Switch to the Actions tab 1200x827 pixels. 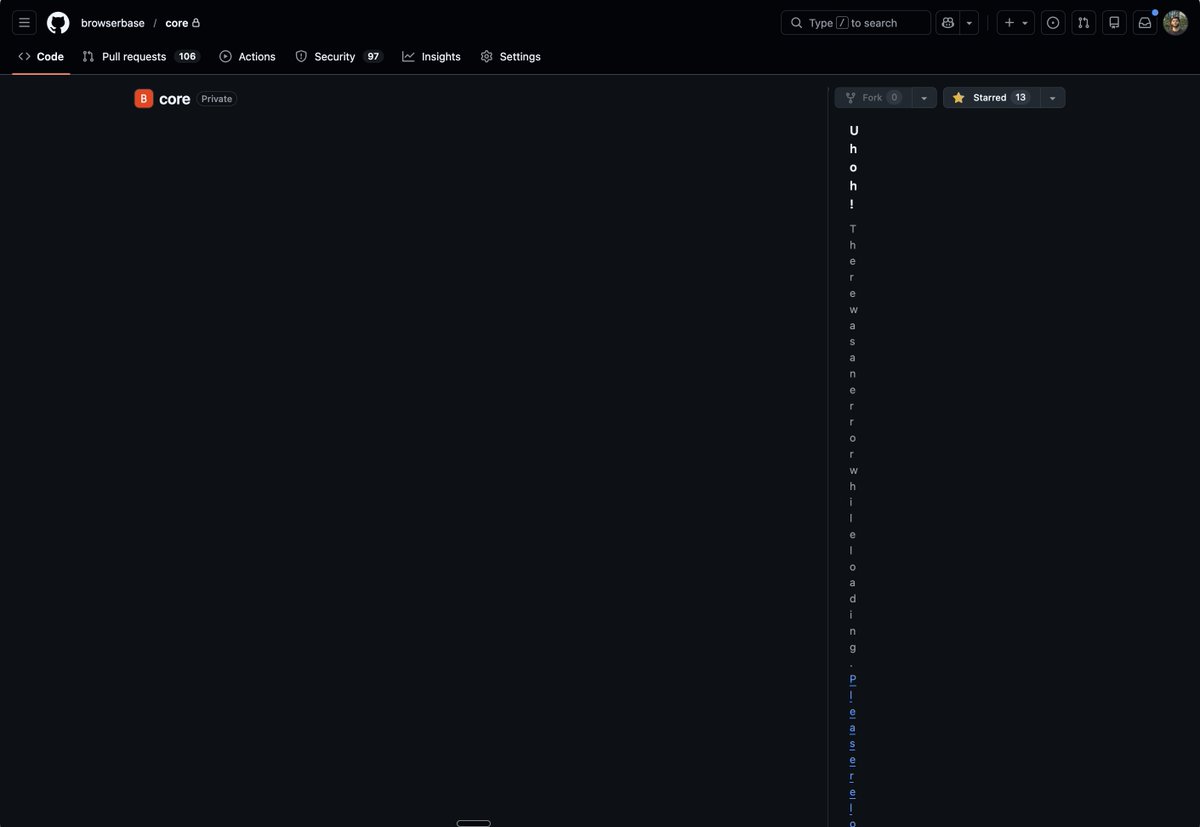(x=247, y=57)
